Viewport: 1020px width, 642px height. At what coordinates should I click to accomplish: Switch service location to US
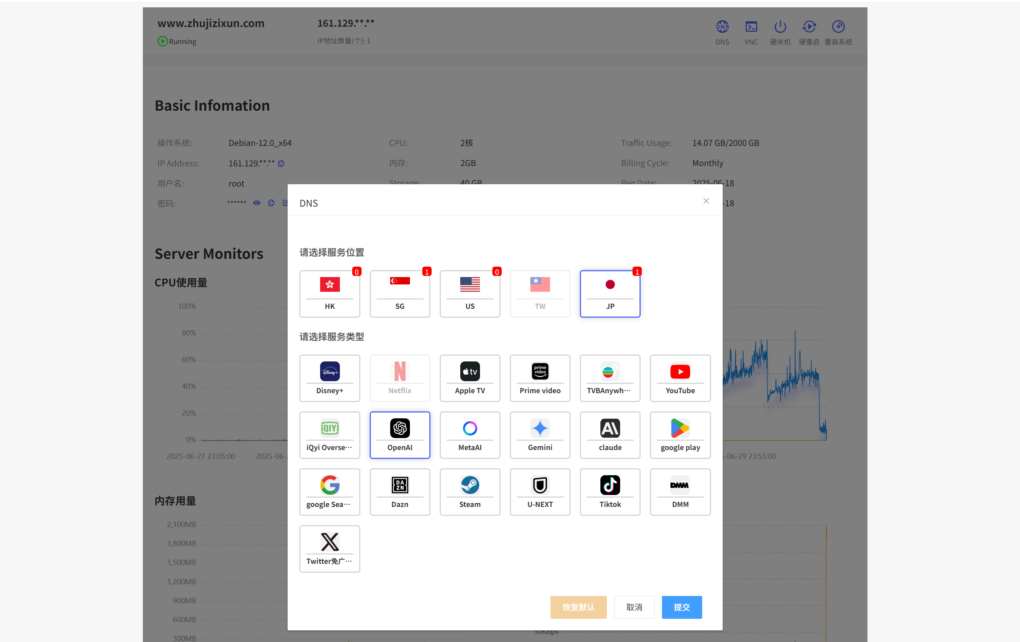click(x=470, y=294)
